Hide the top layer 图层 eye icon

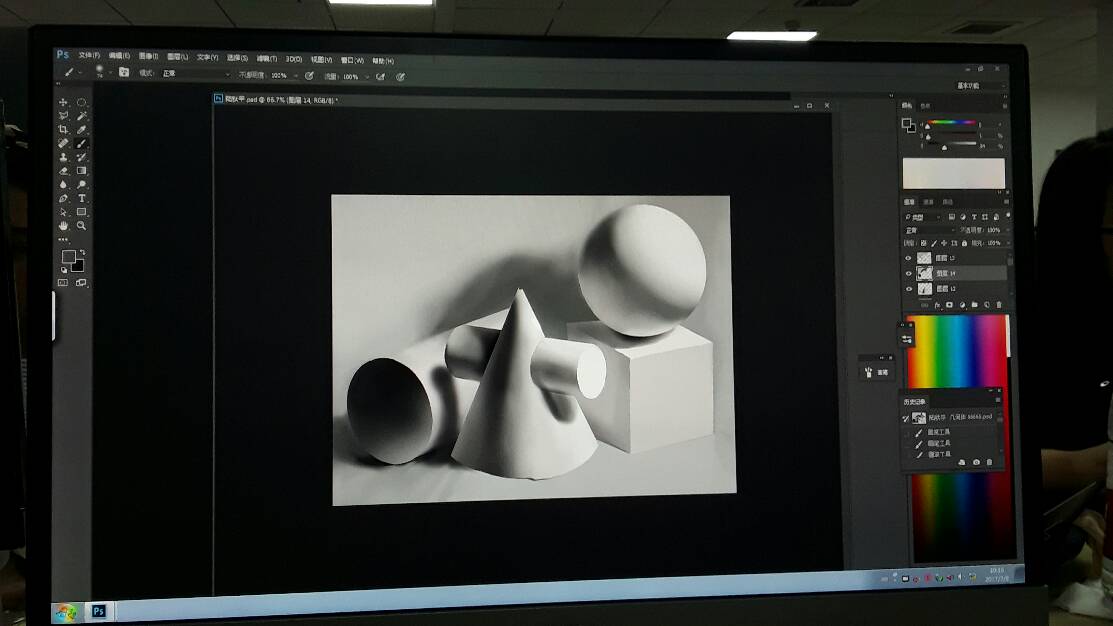click(908, 258)
